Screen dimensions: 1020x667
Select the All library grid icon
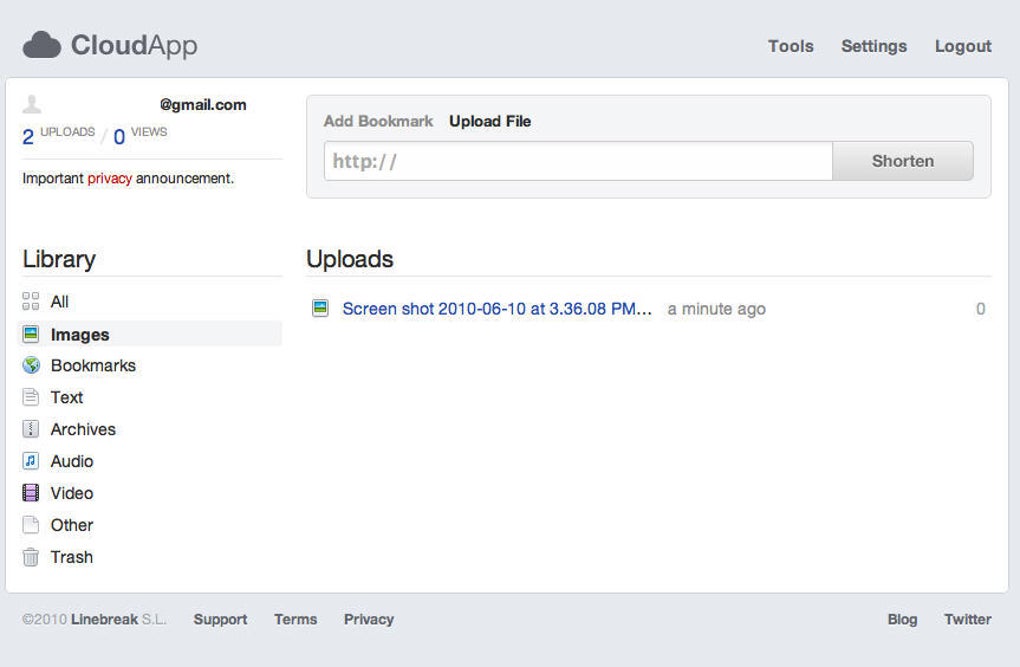[31, 301]
